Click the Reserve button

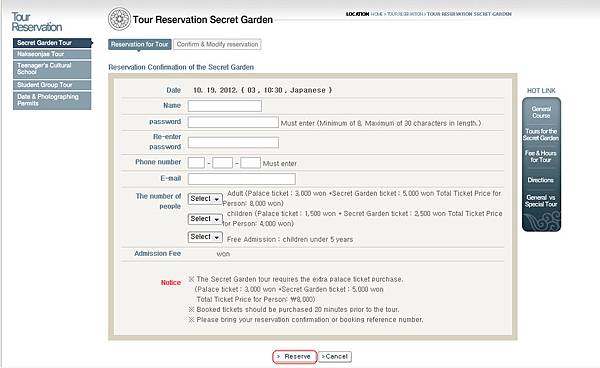[x=295, y=357]
